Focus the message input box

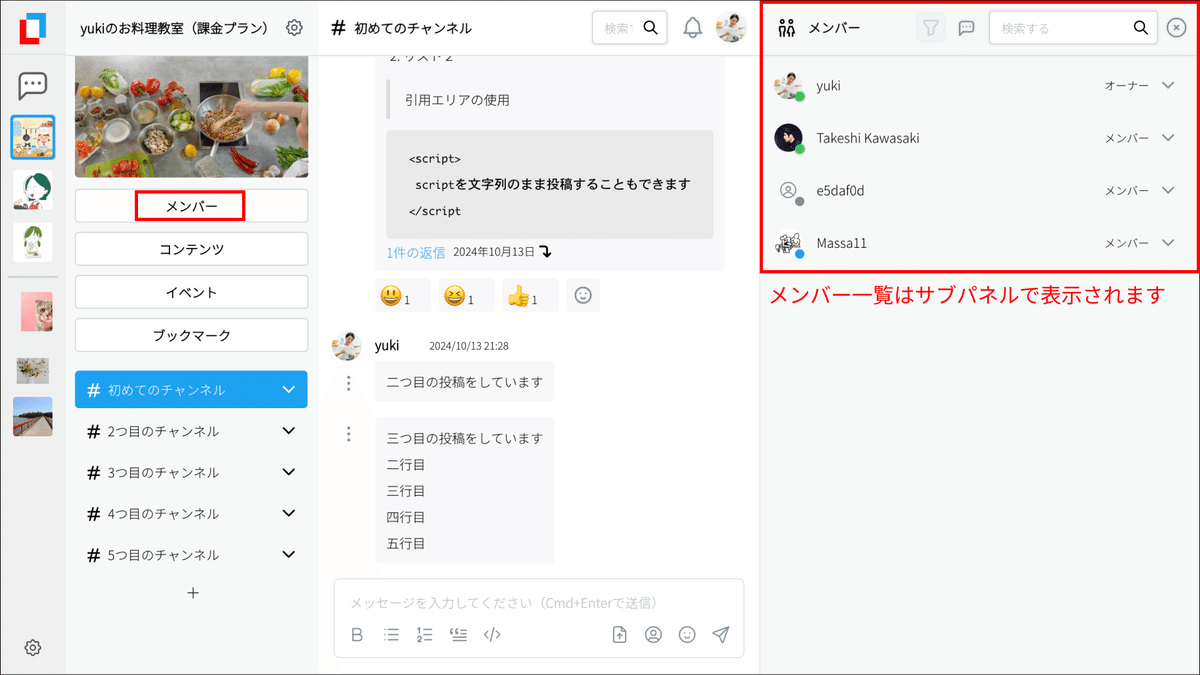click(539, 603)
